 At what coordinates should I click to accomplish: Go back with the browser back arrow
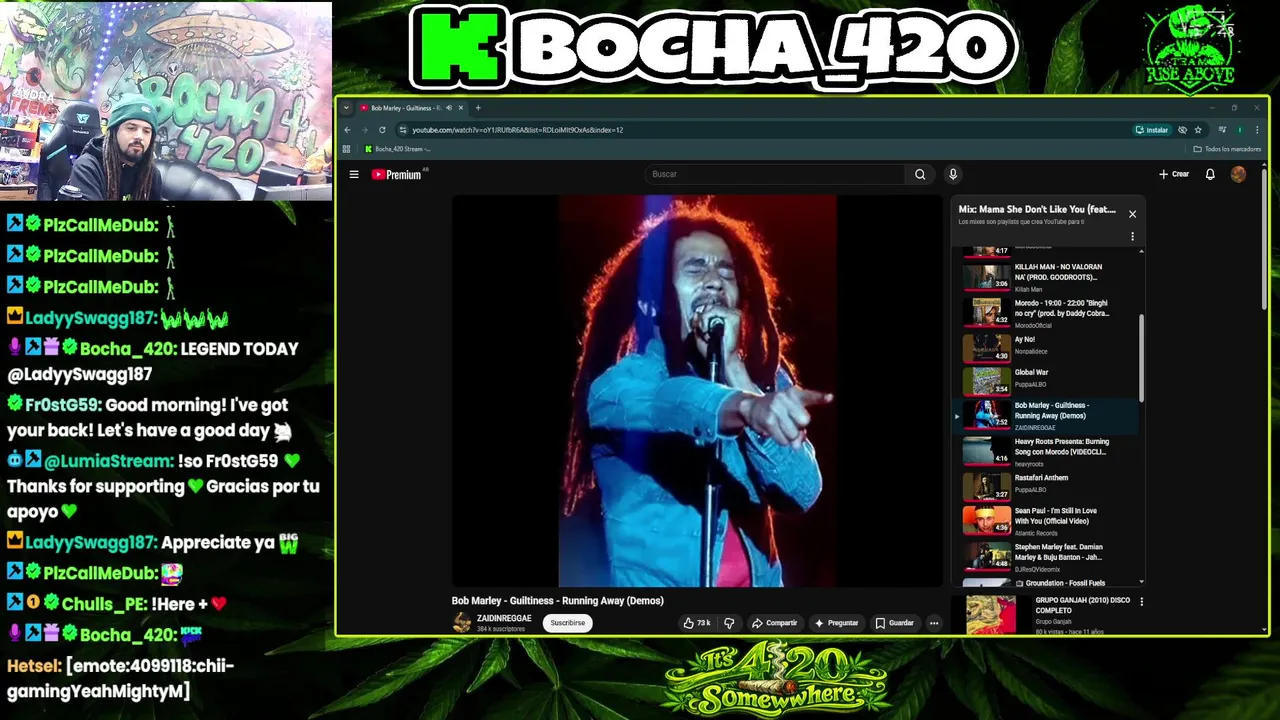tap(347, 130)
